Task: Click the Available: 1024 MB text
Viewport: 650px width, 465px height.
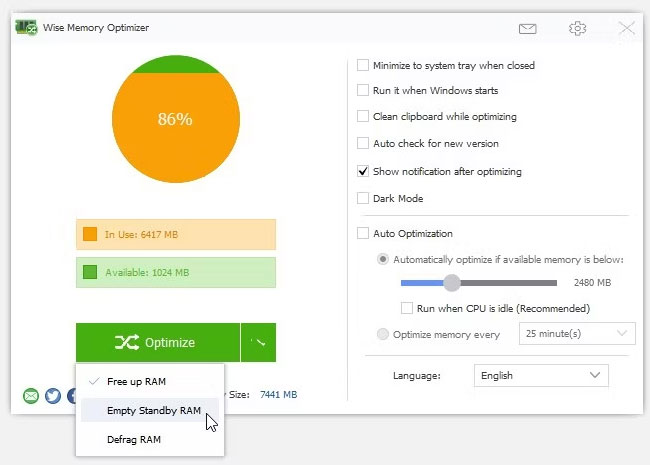Action: pos(147,273)
